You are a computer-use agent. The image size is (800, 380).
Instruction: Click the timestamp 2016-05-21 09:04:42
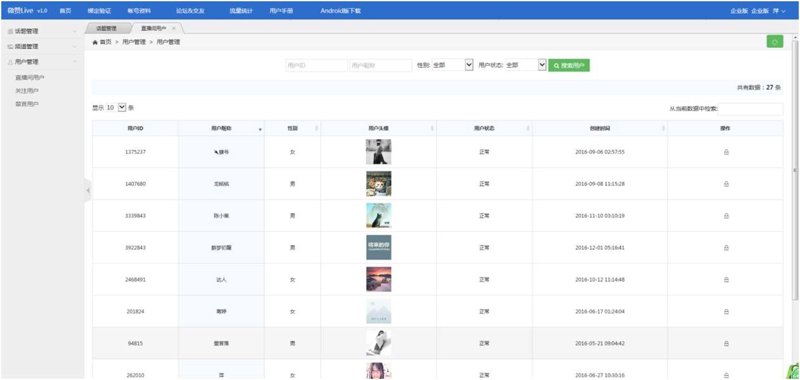[600, 343]
